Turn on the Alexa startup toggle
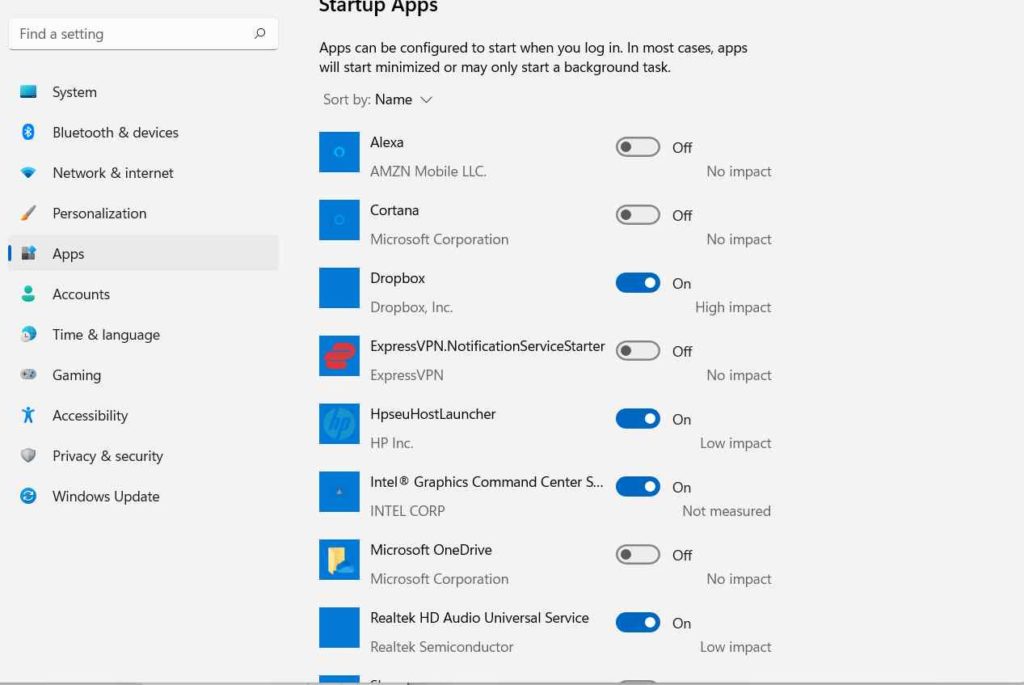This screenshot has height=685, width=1024. click(x=637, y=147)
